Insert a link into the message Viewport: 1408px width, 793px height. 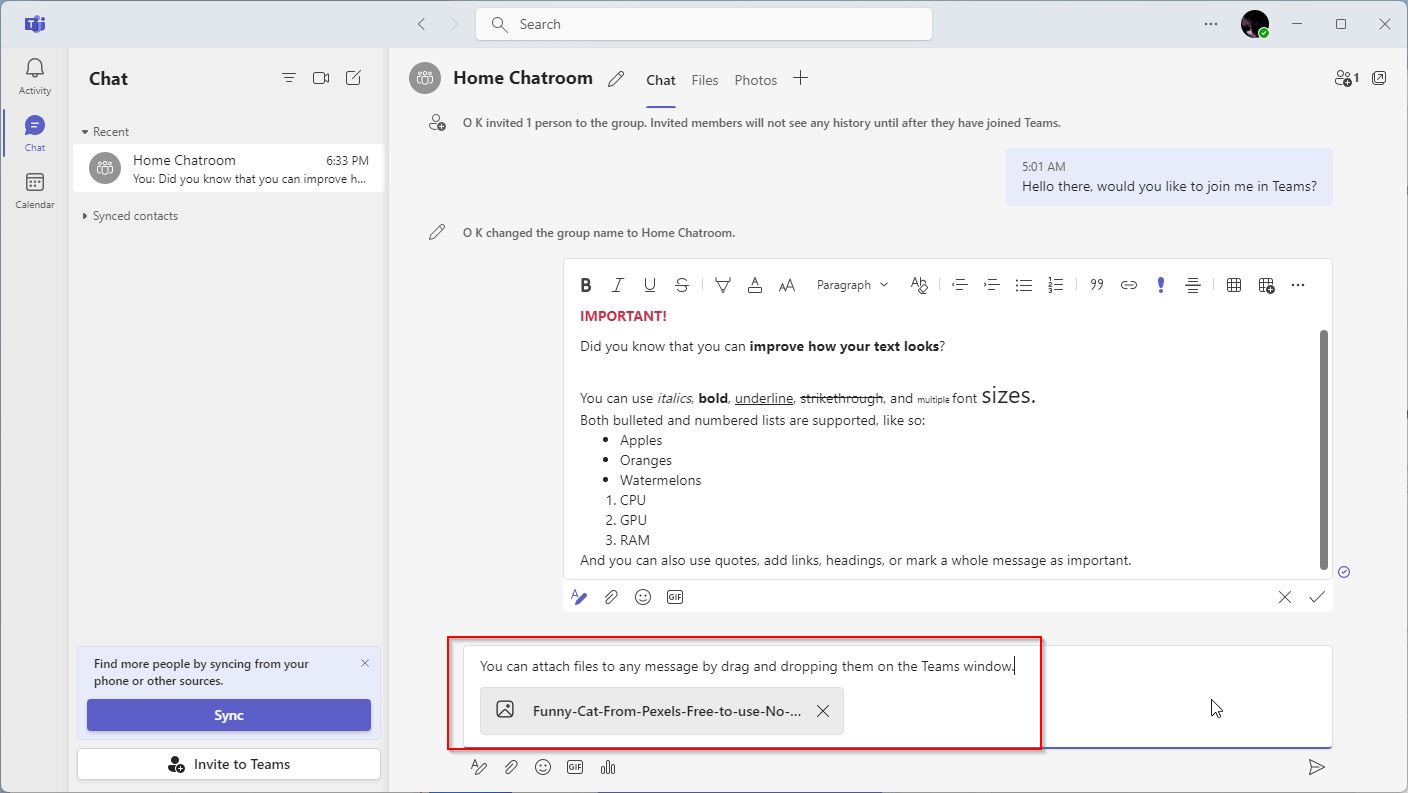click(1129, 285)
